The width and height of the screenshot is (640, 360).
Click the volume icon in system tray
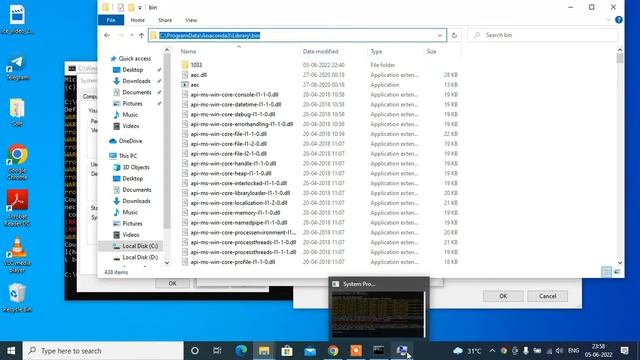tap(559, 351)
